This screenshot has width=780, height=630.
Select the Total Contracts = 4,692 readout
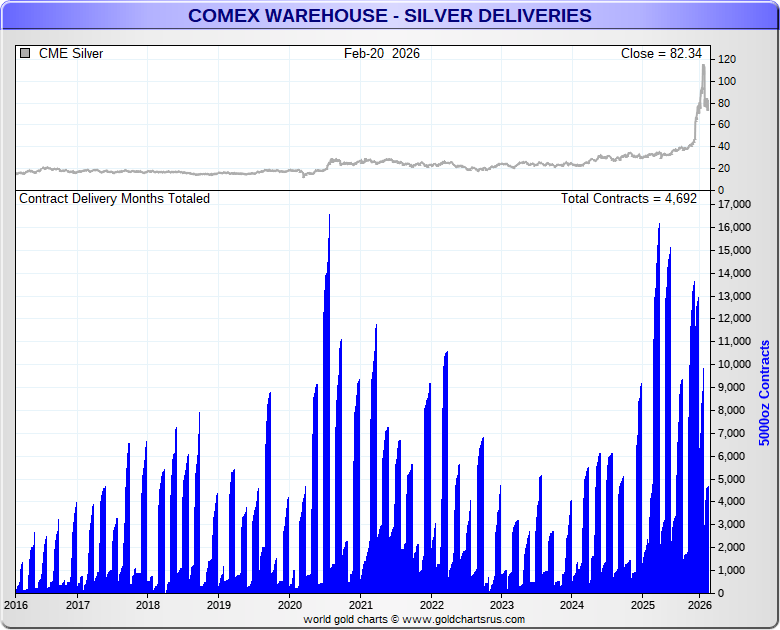click(628, 199)
